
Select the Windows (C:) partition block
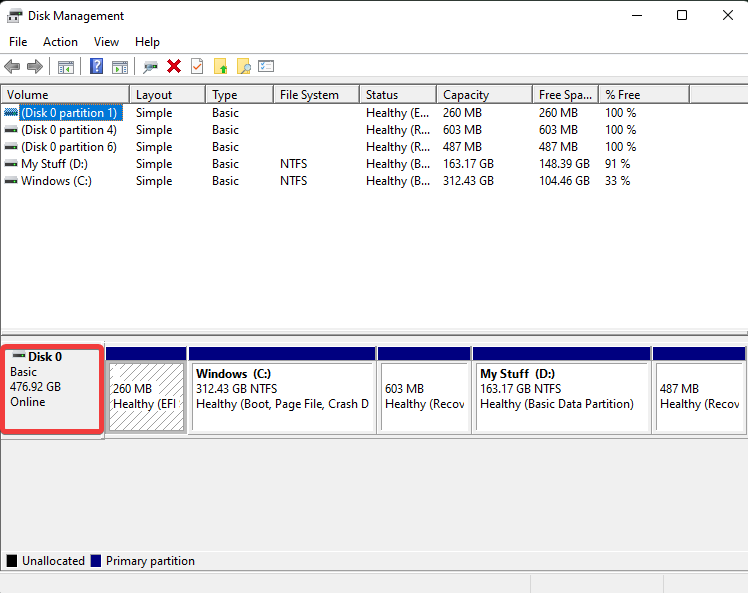point(281,396)
